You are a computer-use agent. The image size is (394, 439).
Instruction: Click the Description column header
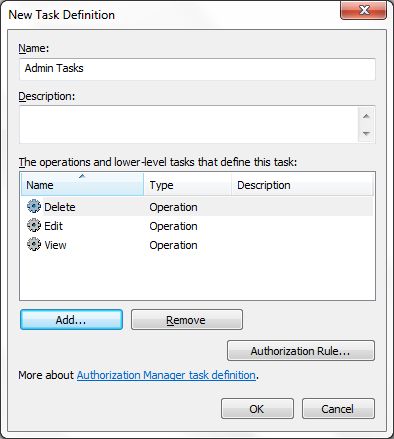pyautogui.click(x=302, y=184)
